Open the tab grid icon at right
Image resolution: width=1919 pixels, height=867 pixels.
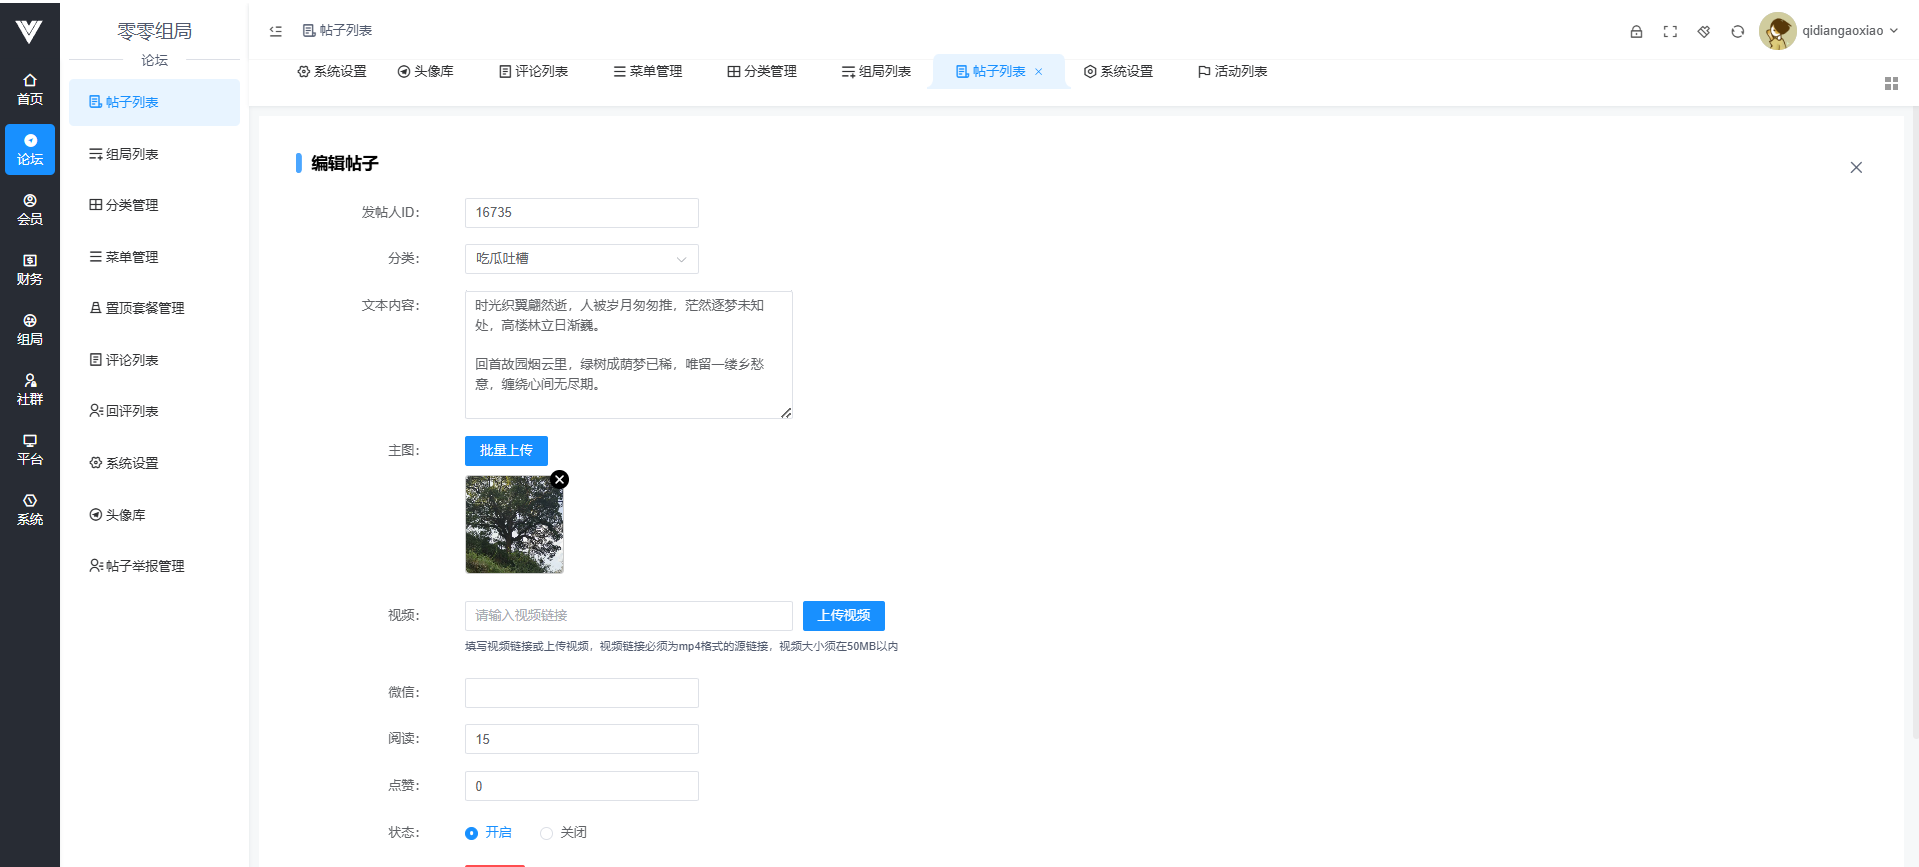1891,84
